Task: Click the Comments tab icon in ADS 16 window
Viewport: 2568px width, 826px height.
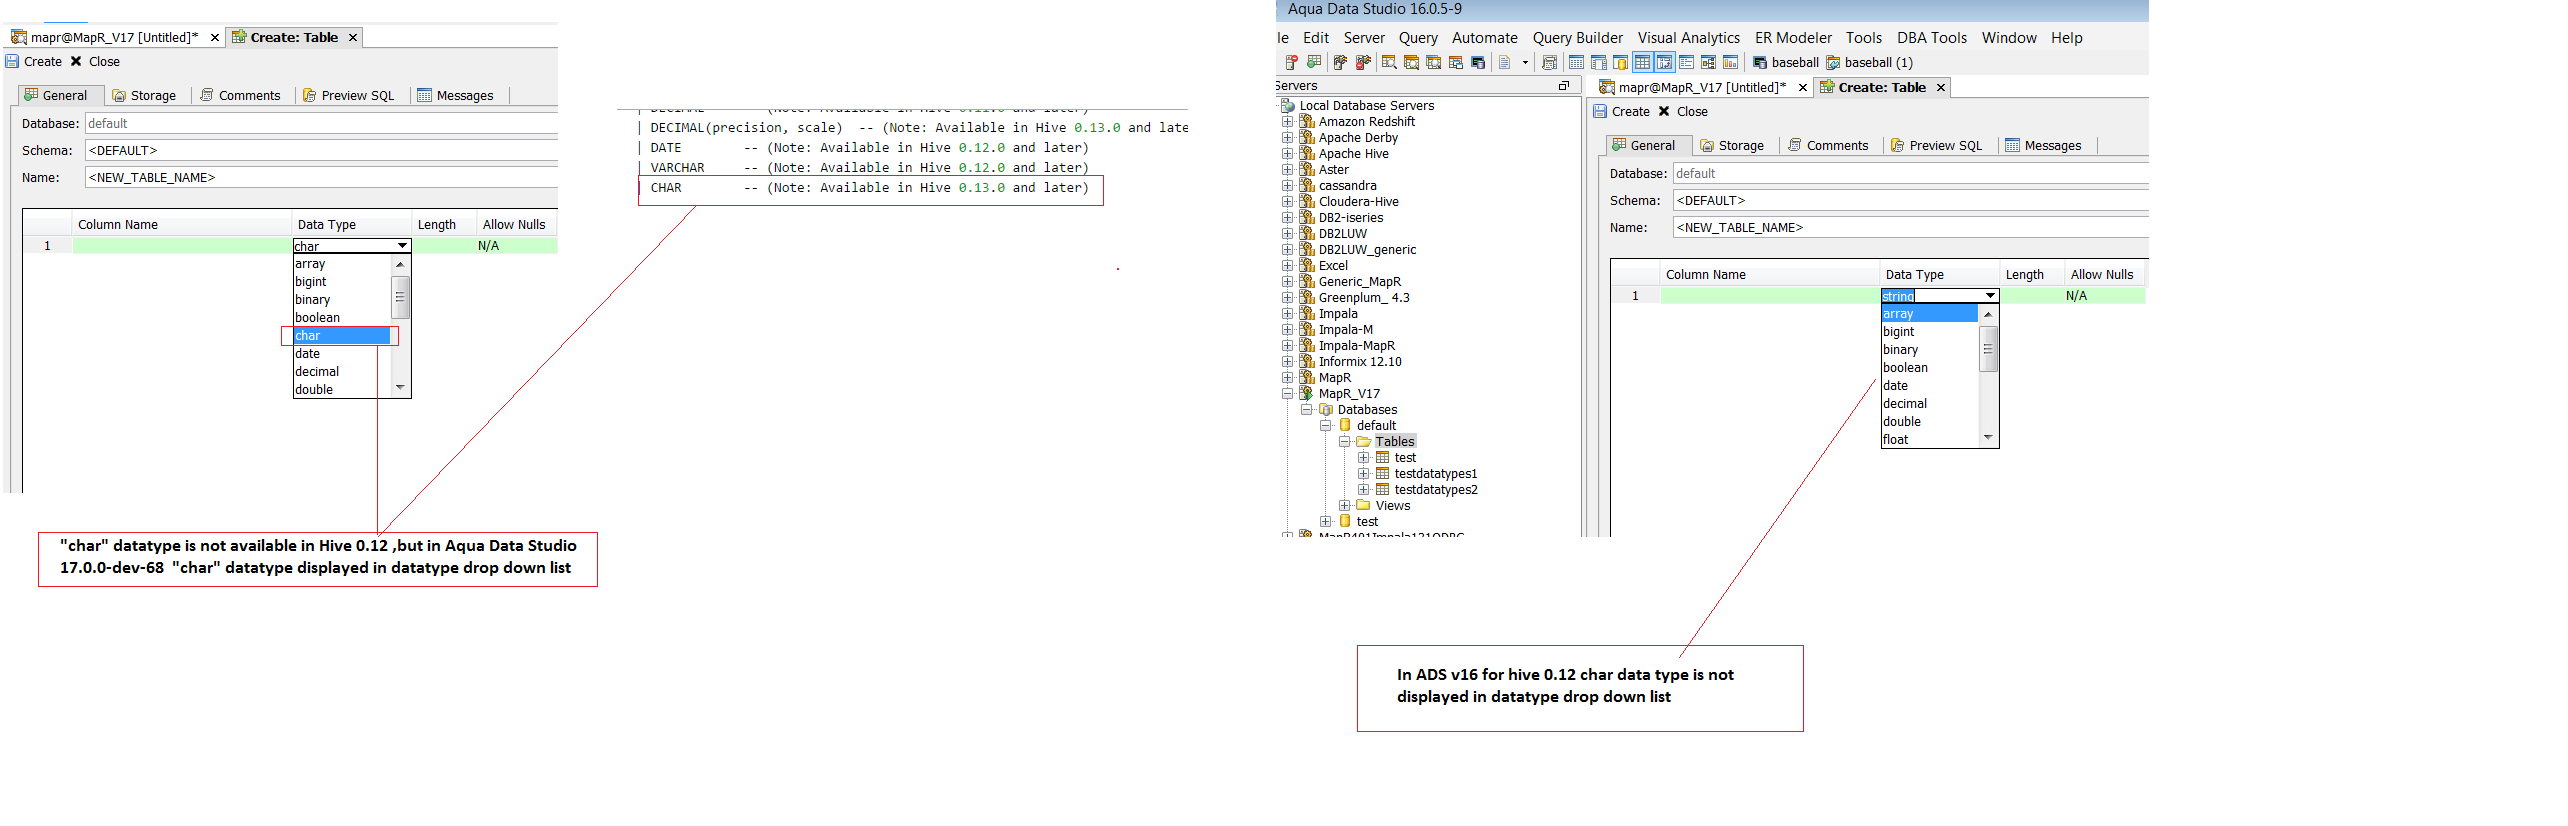Action: 1795,145
